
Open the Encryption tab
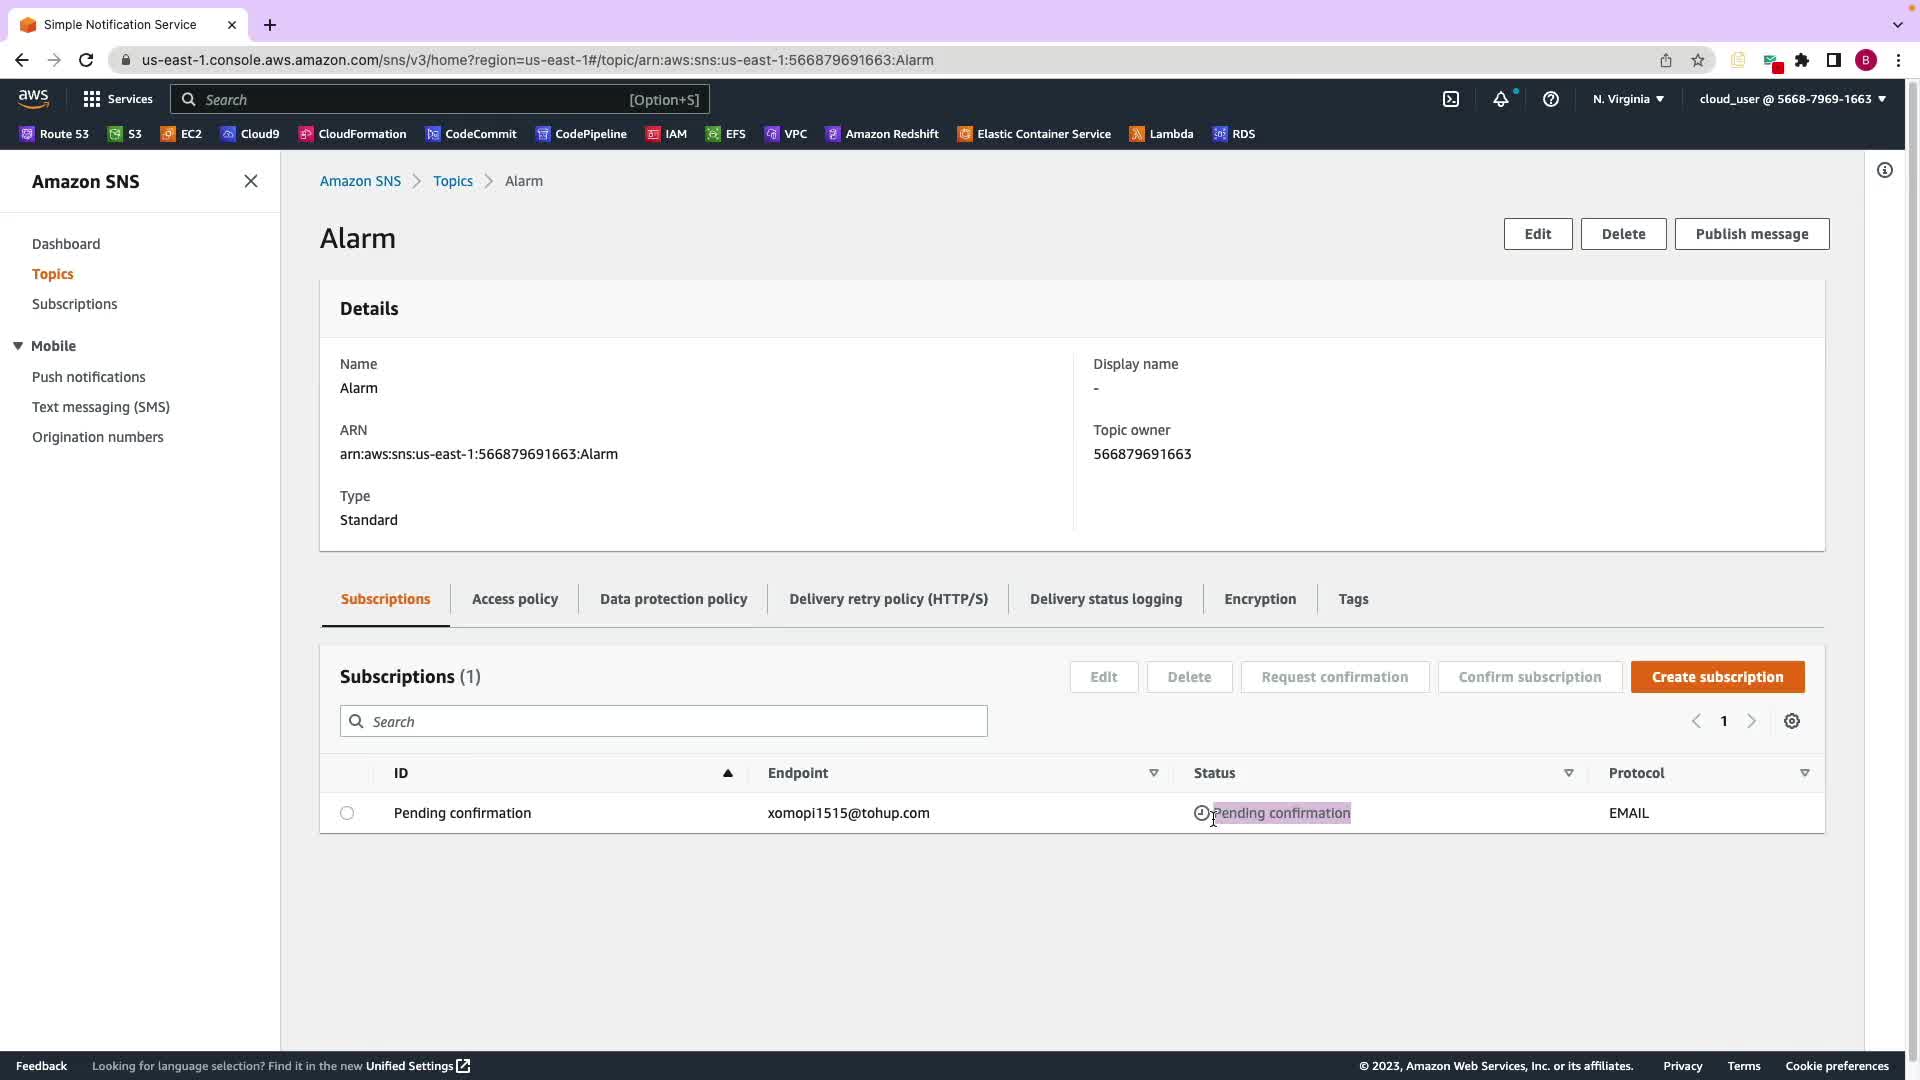click(x=1260, y=599)
